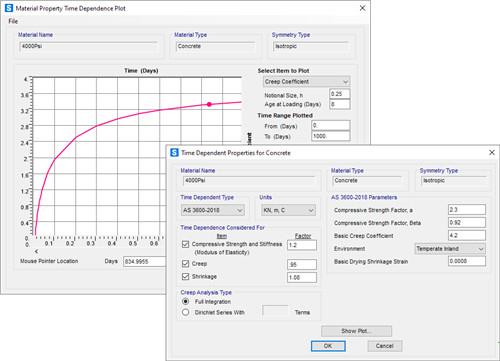
Task: Close the Material Property Time Dependence Plot window
Action: point(362,8)
